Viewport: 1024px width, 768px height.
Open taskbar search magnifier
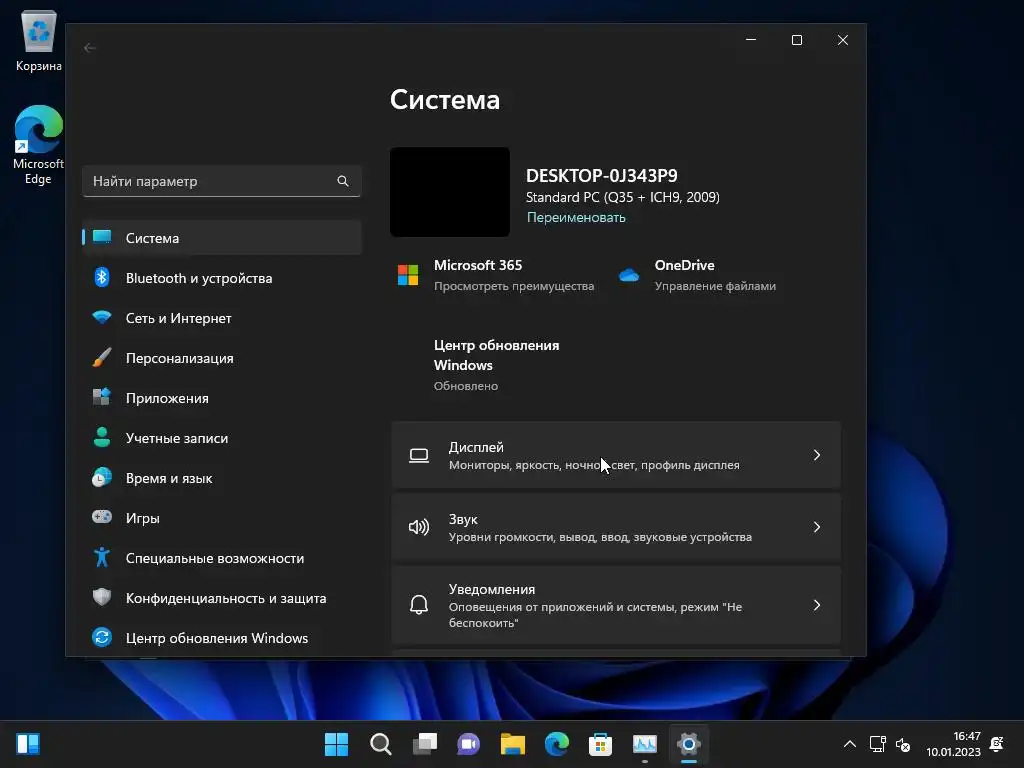point(381,744)
